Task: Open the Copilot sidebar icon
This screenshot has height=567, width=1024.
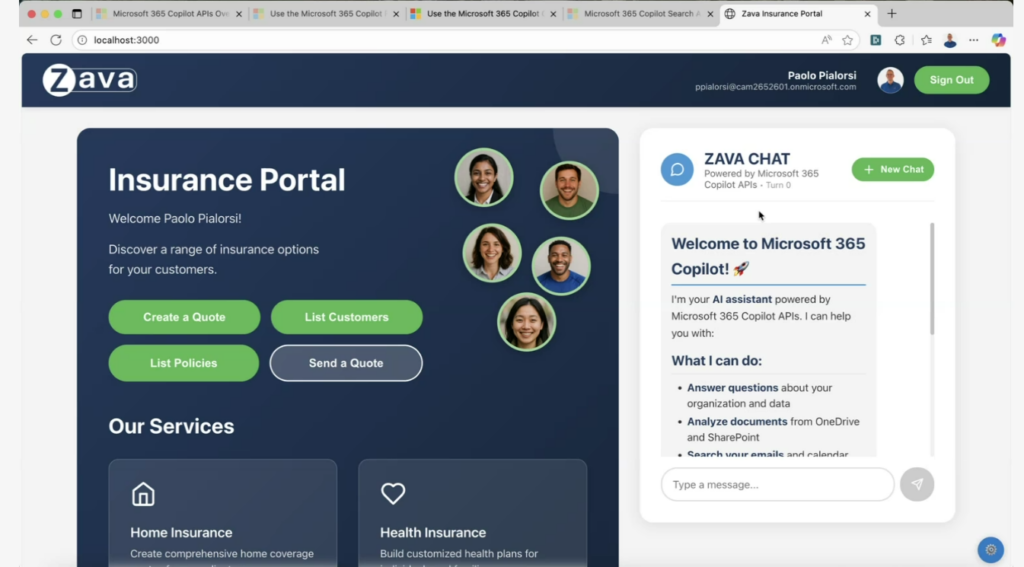Action: point(999,40)
